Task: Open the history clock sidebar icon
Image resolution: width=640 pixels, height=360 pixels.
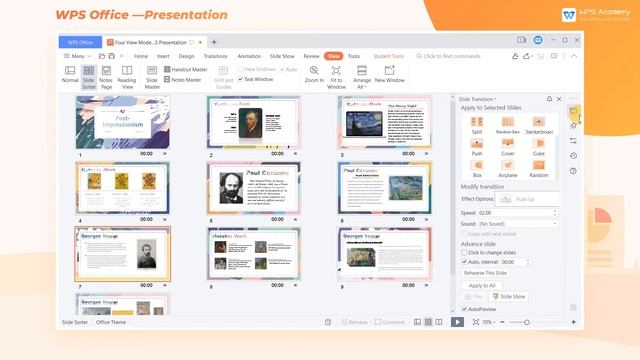Action: (573, 156)
